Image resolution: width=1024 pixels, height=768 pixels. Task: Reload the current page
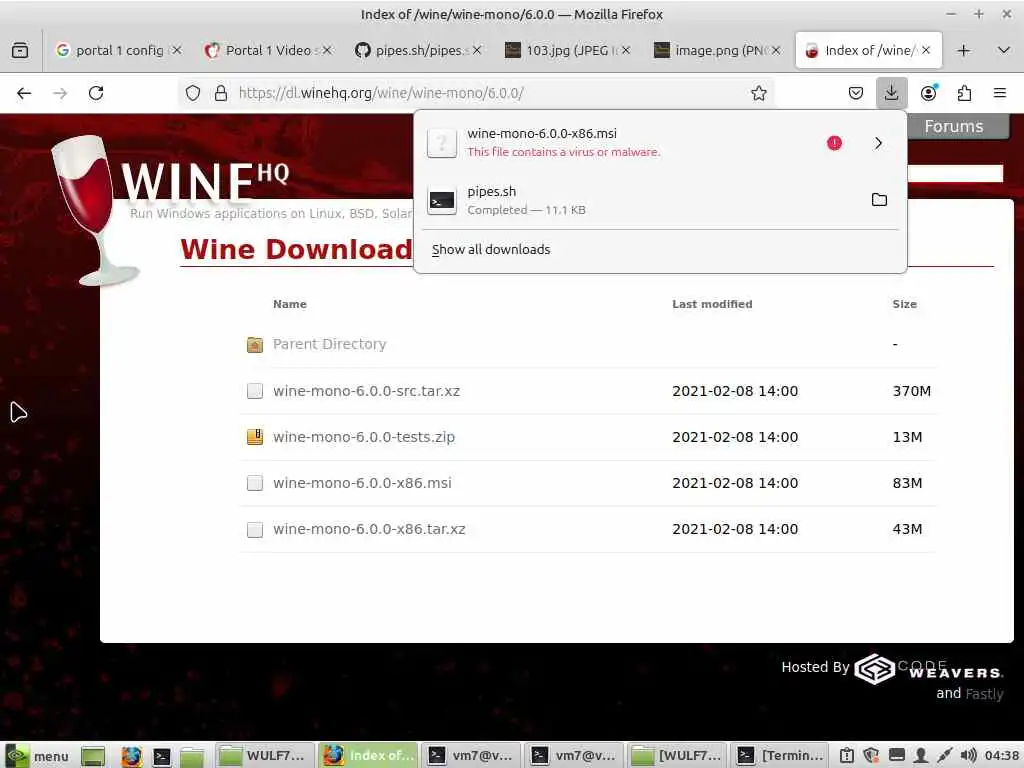pyautogui.click(x=96, y=93)
